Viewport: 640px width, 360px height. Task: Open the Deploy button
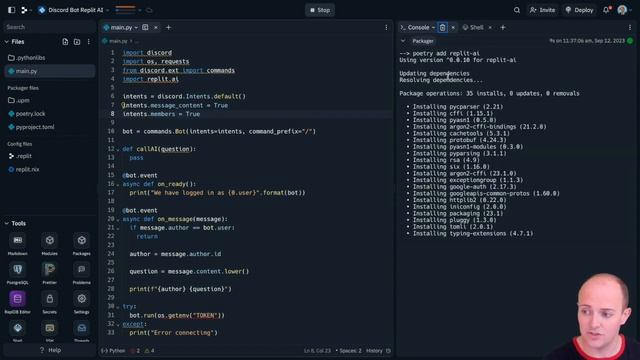[x=579, y=10]
